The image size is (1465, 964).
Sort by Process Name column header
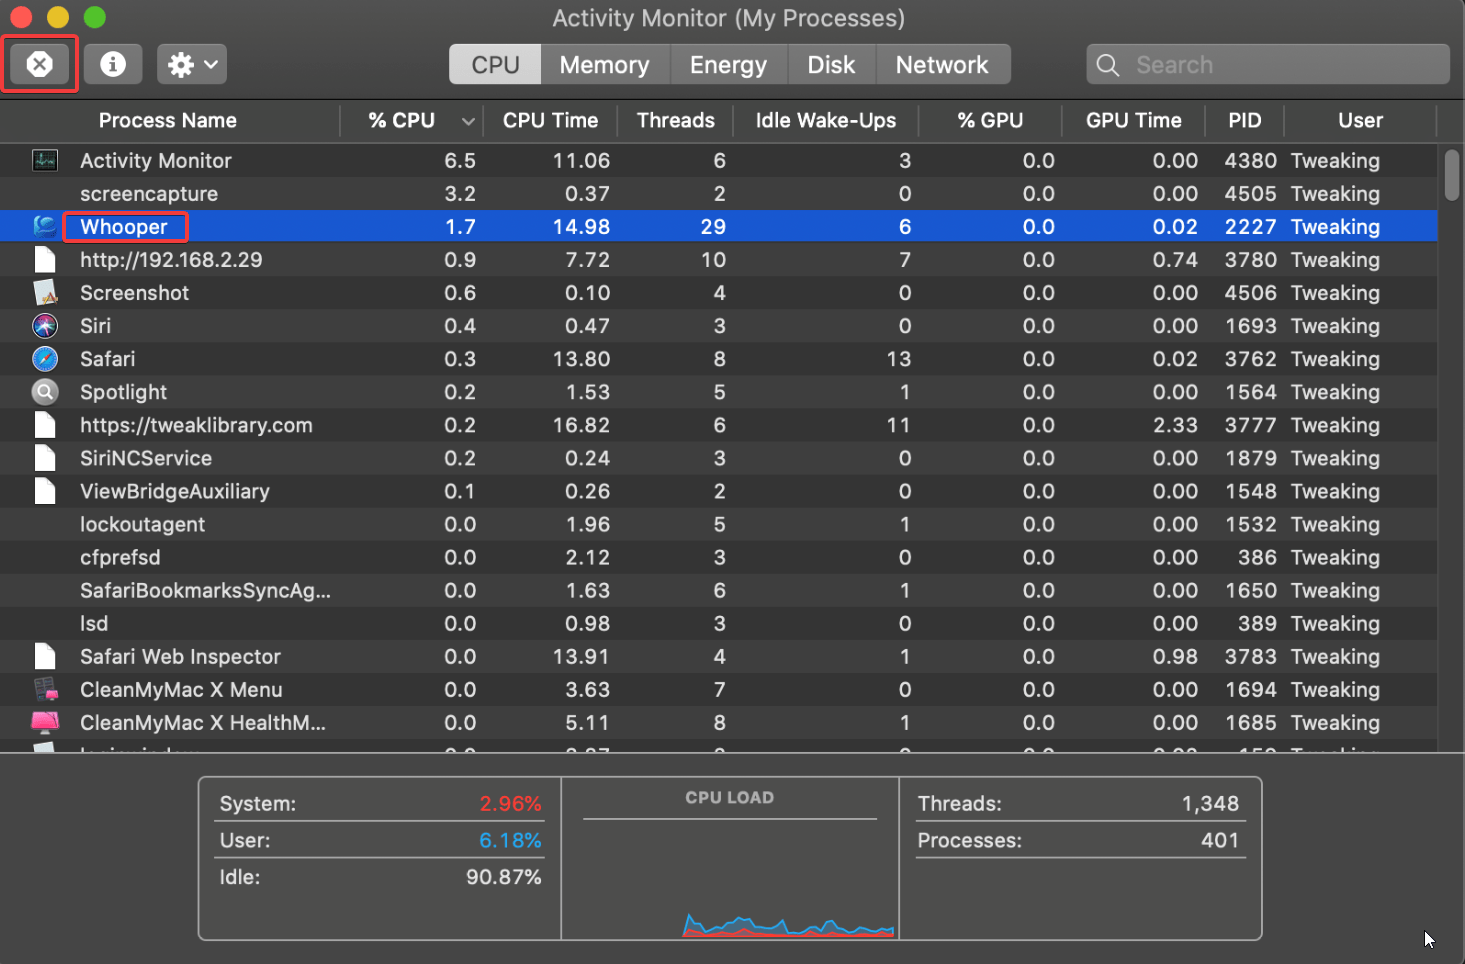168,121
